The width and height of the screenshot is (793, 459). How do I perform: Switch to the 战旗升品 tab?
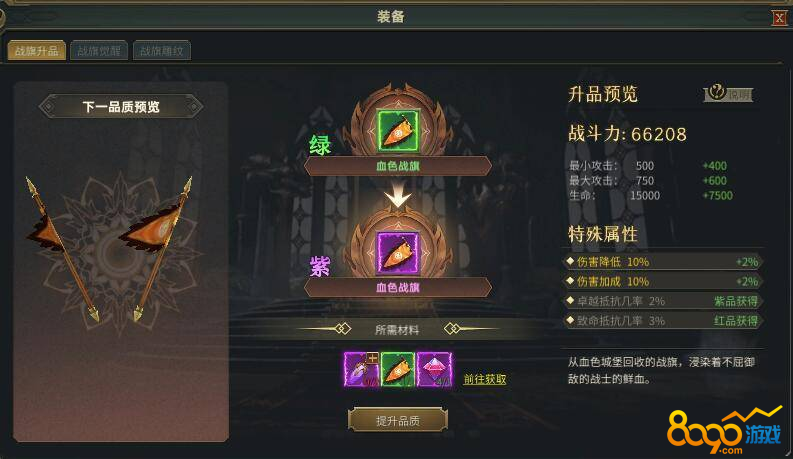pyautogui.click(x=36, y=51)
